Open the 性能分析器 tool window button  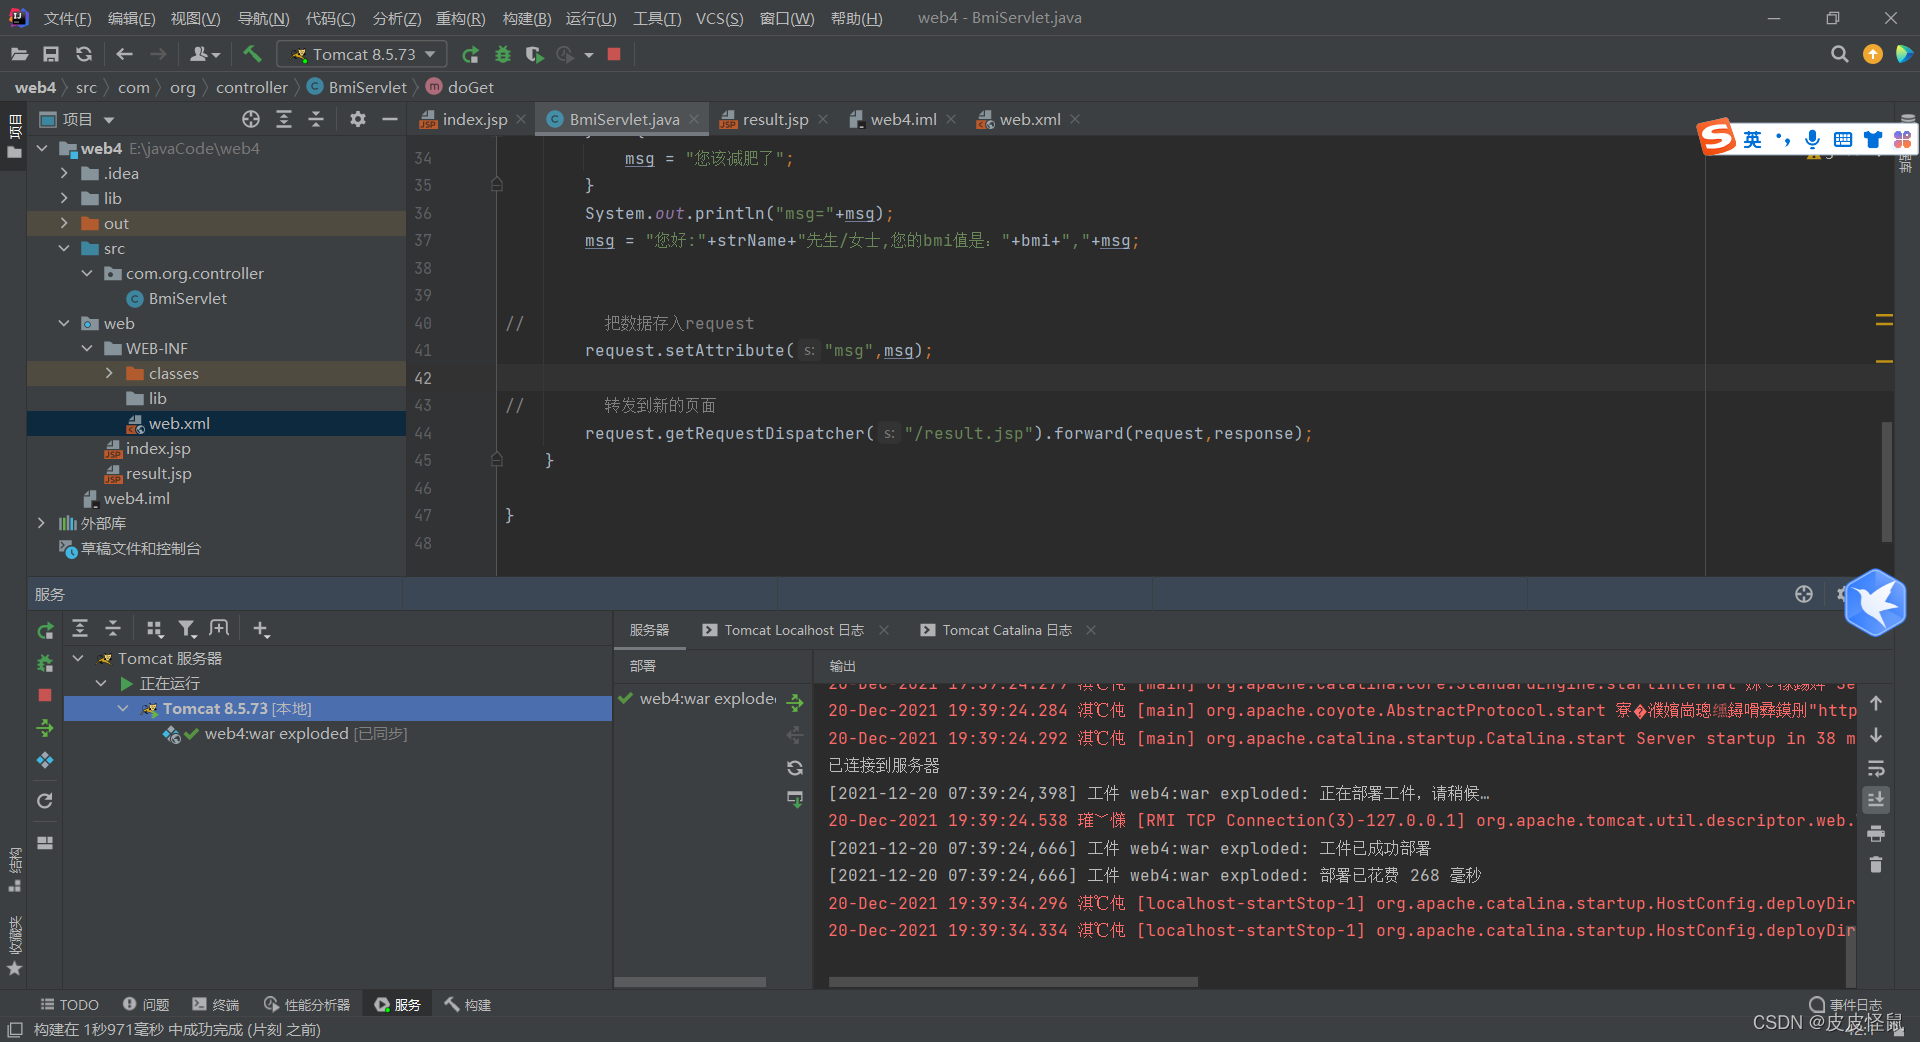[307, 1004]
